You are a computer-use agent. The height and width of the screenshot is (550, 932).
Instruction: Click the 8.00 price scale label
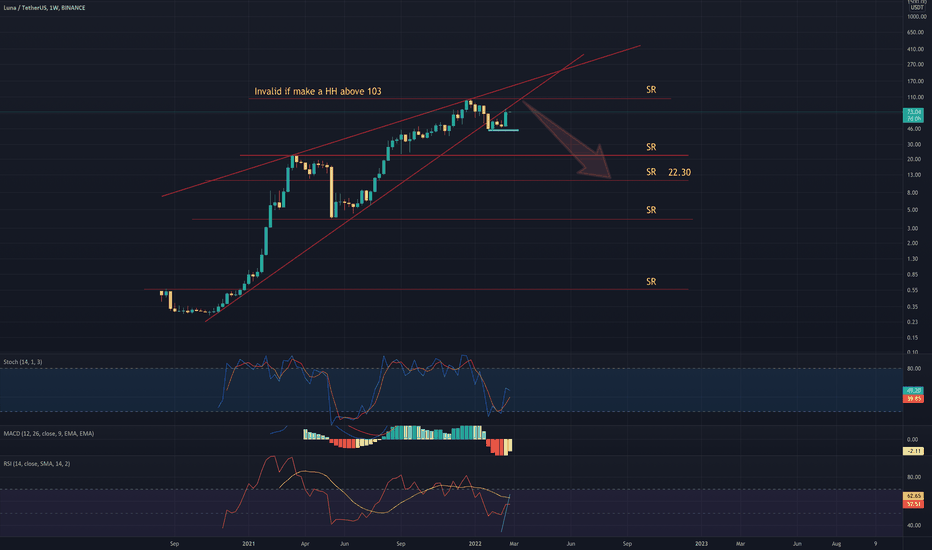(914, 193)
